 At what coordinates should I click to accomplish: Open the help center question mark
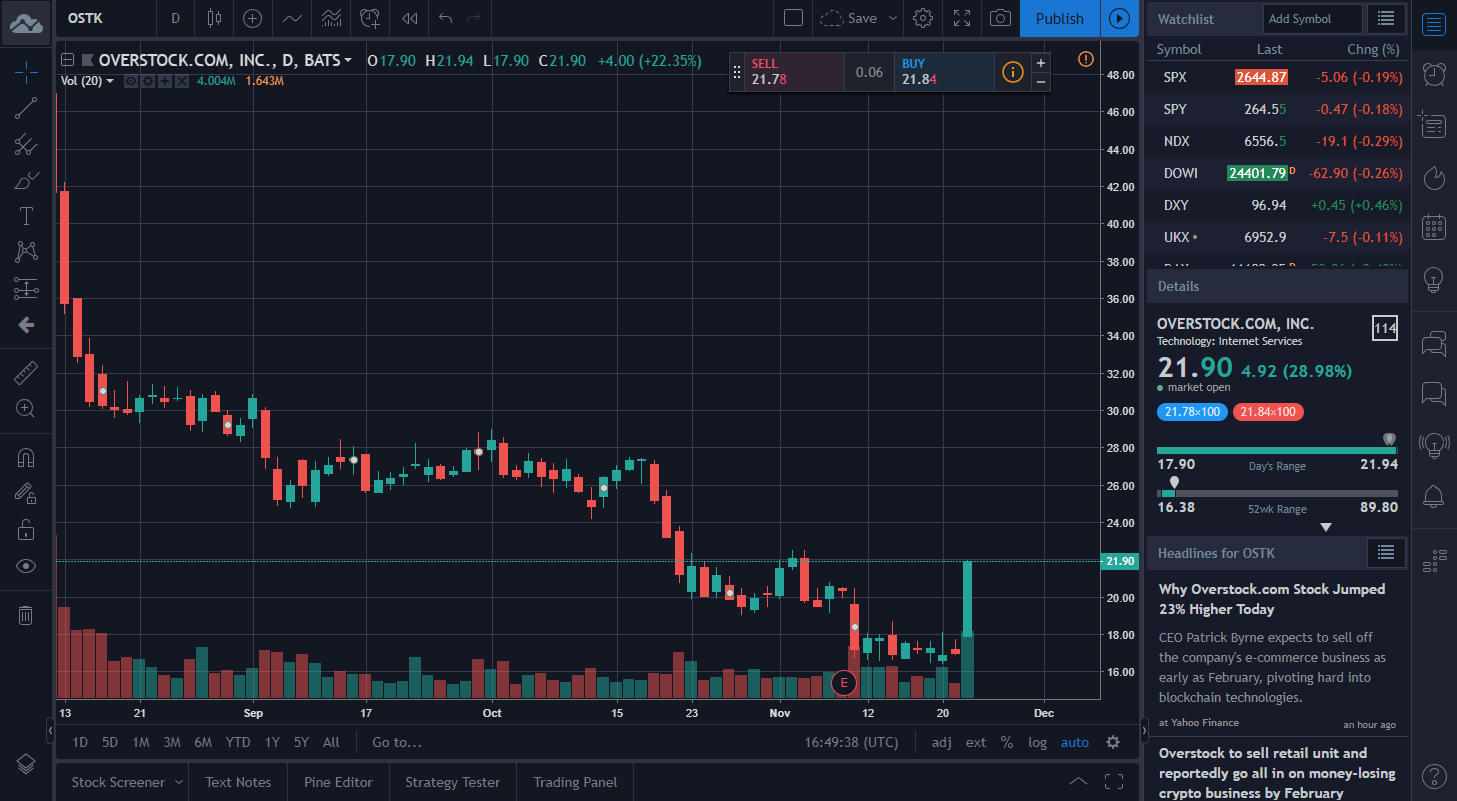(1434, 775)
